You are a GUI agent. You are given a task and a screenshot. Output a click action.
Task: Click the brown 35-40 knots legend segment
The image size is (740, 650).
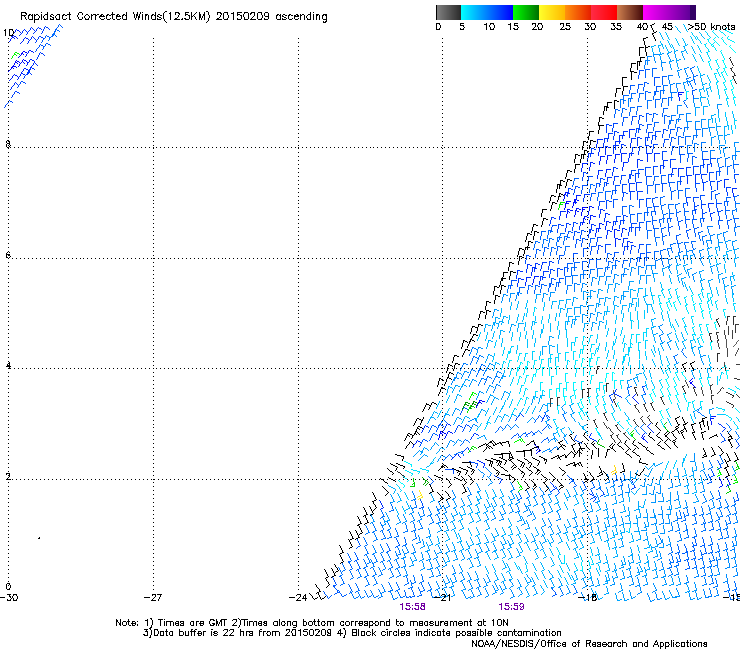(x=630, y=12)
